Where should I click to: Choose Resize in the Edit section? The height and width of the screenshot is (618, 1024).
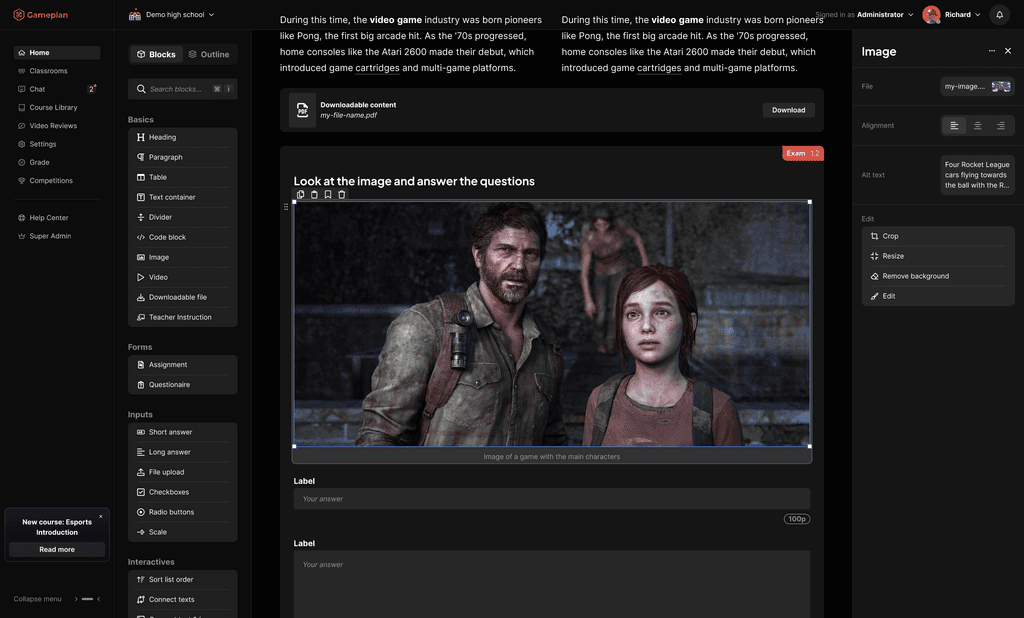[x=938, y=256]
